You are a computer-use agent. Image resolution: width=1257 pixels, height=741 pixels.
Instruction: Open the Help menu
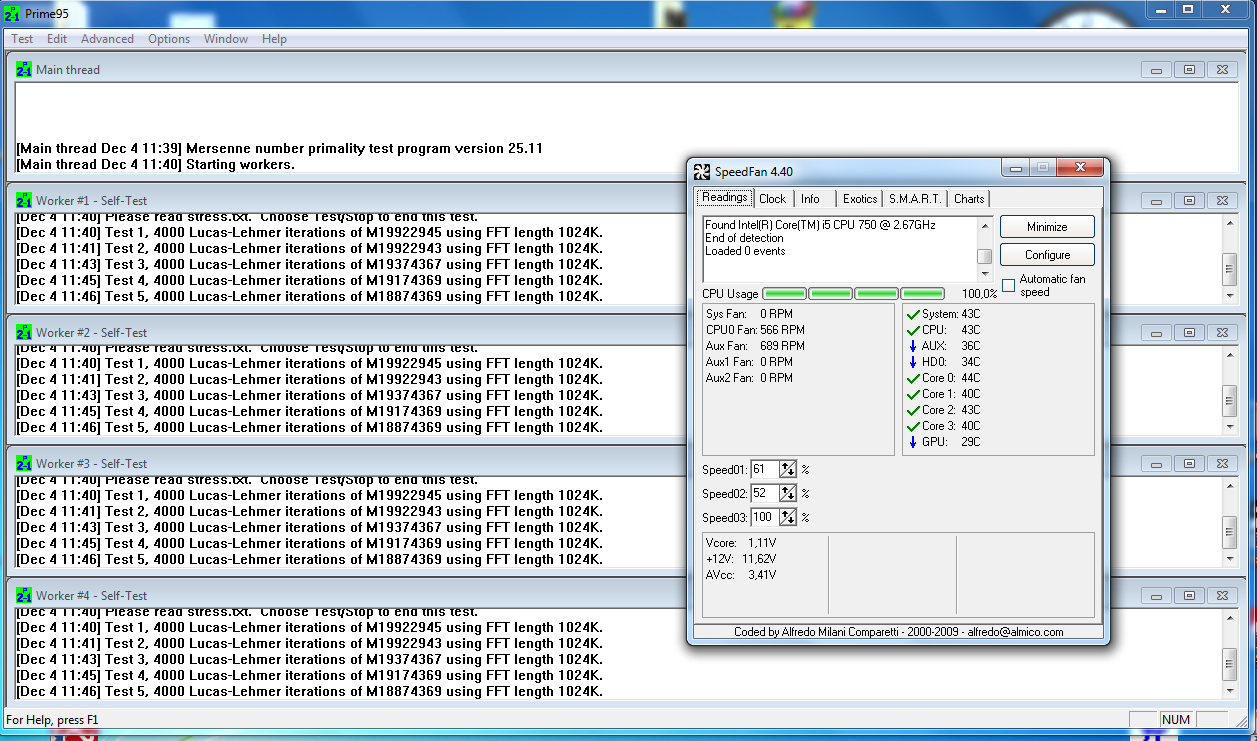tap(274, 39)
